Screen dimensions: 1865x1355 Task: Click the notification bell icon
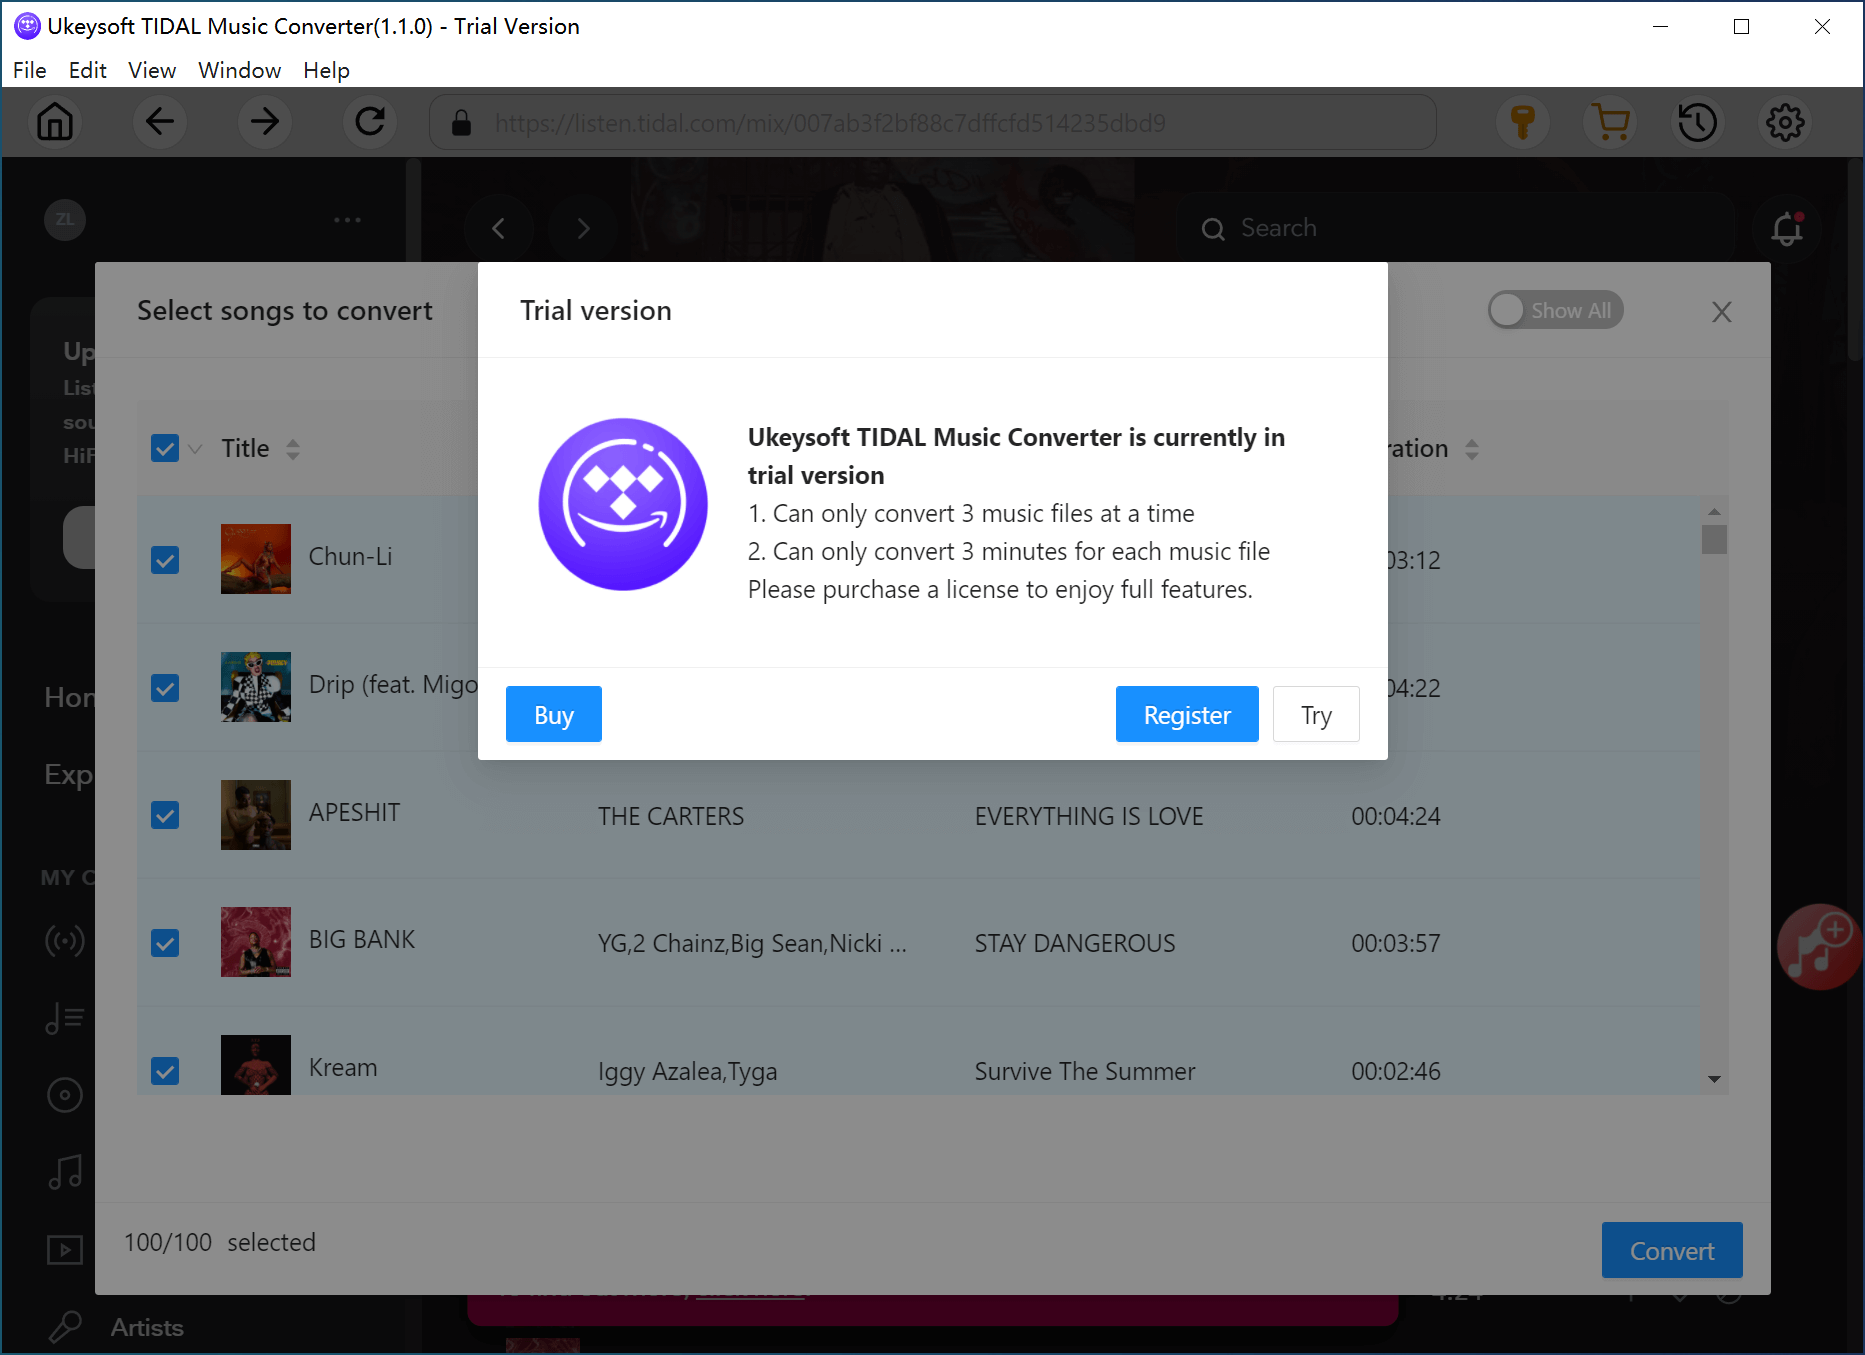1787,229
